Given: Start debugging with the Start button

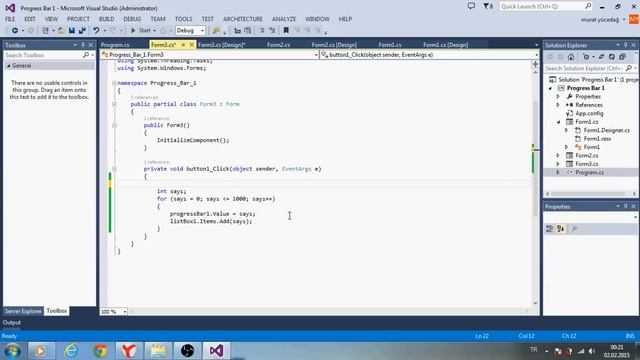Looking at the screenshot, I should [x=141, y=31].
